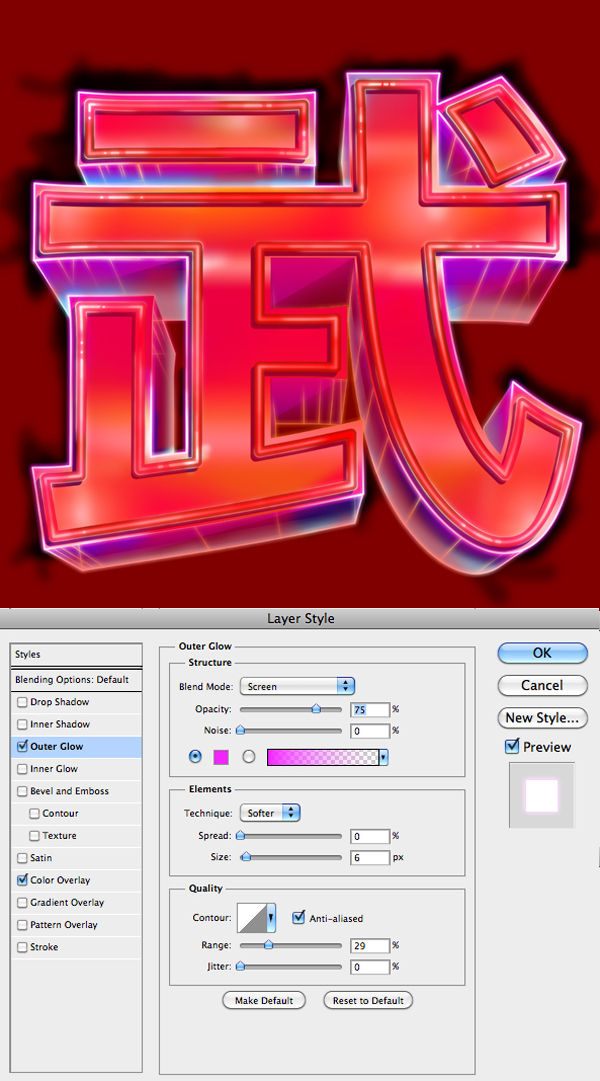Click the Make Default button

click(263, 1000)
